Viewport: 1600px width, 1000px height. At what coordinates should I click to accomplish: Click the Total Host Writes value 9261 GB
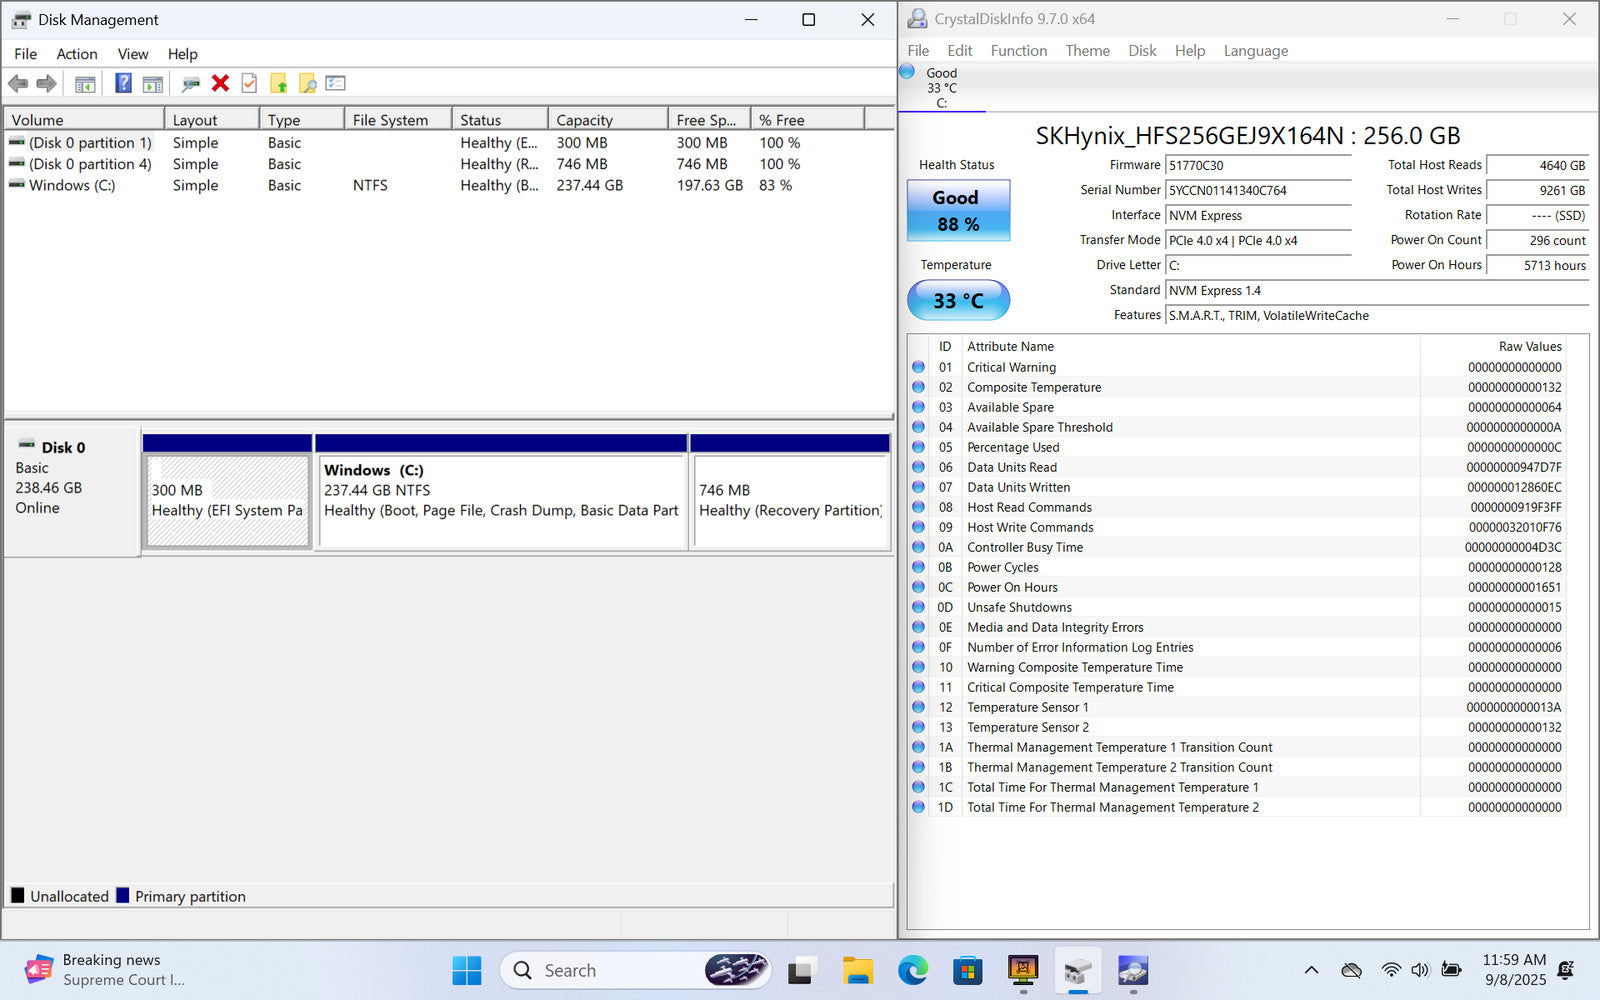1538,190
